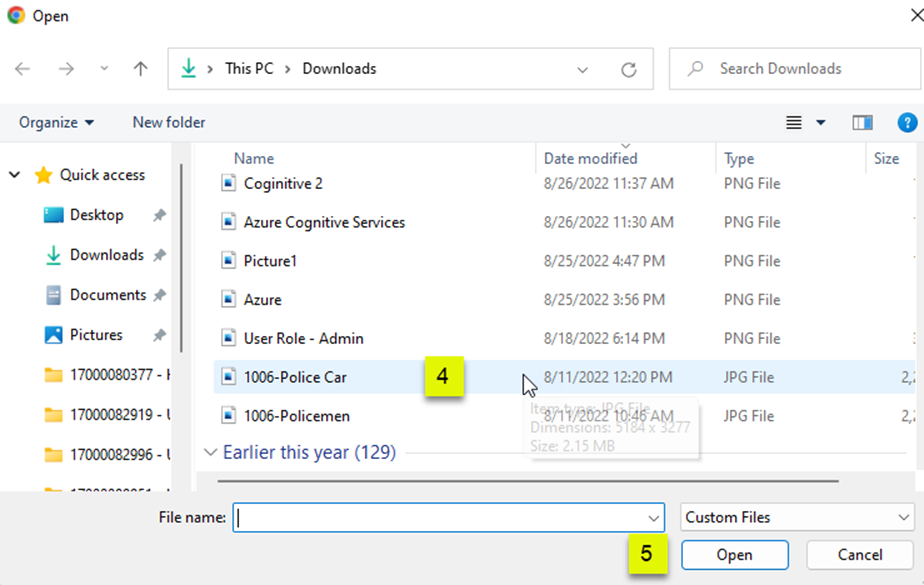
Task: Toggle the preview pane icon
Action: click(x=862, y=122)
